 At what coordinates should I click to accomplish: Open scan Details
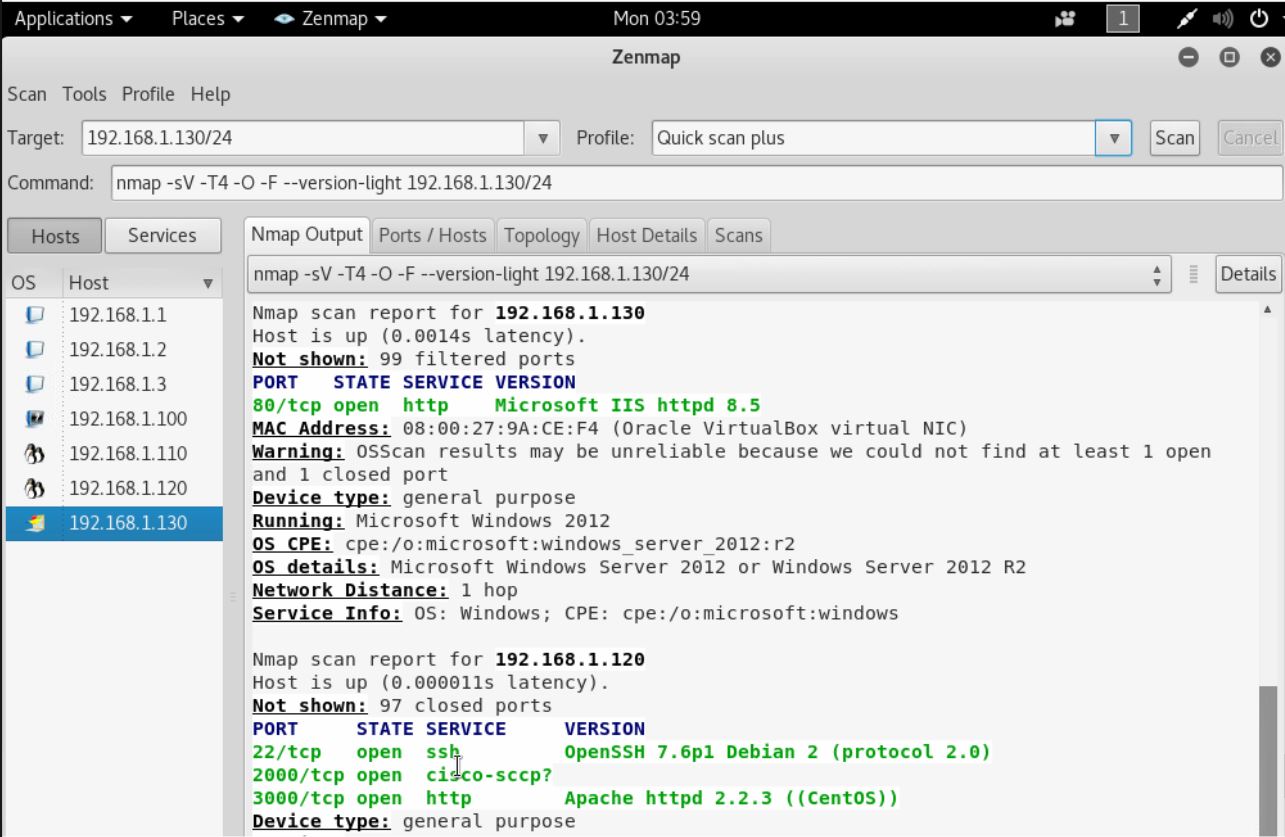click(1246, 274)
